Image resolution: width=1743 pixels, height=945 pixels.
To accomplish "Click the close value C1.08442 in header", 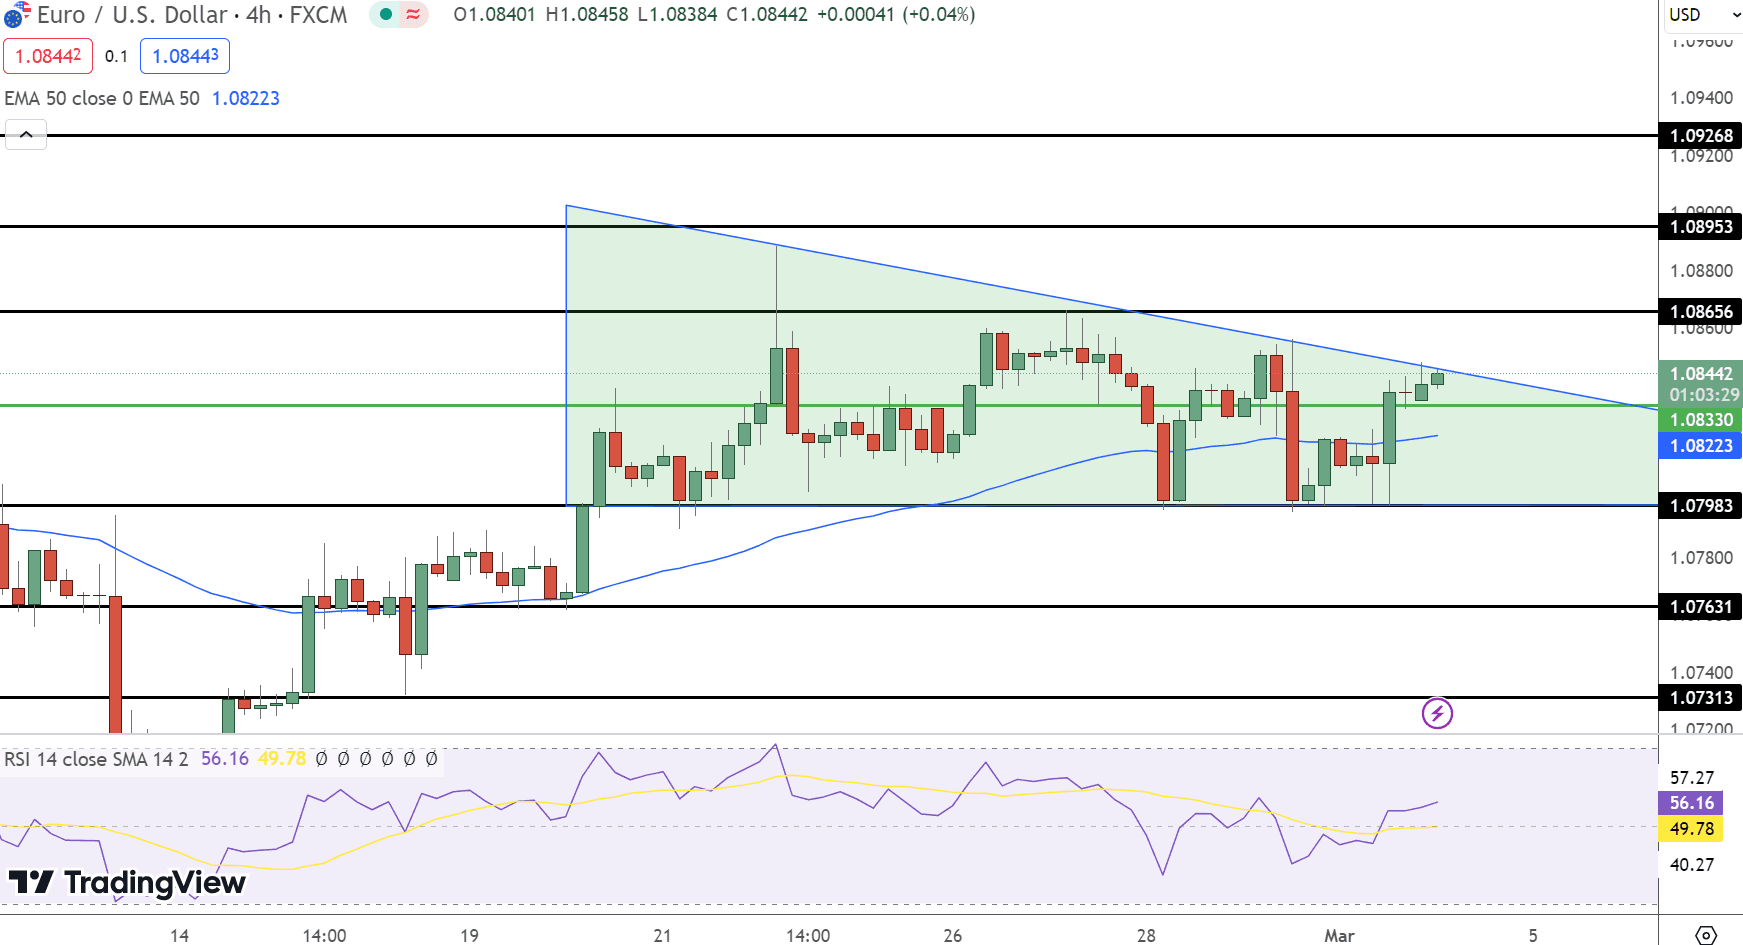I will (x=767, y=15).
